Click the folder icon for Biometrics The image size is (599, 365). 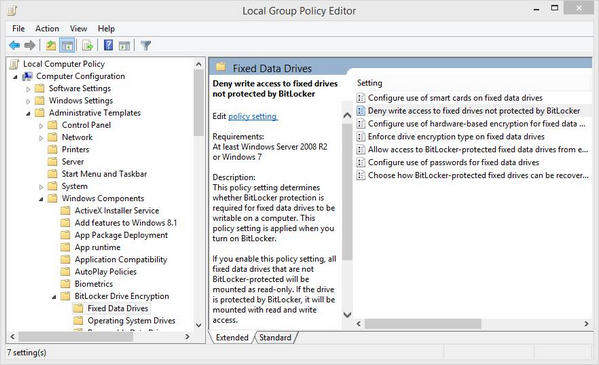66,284
